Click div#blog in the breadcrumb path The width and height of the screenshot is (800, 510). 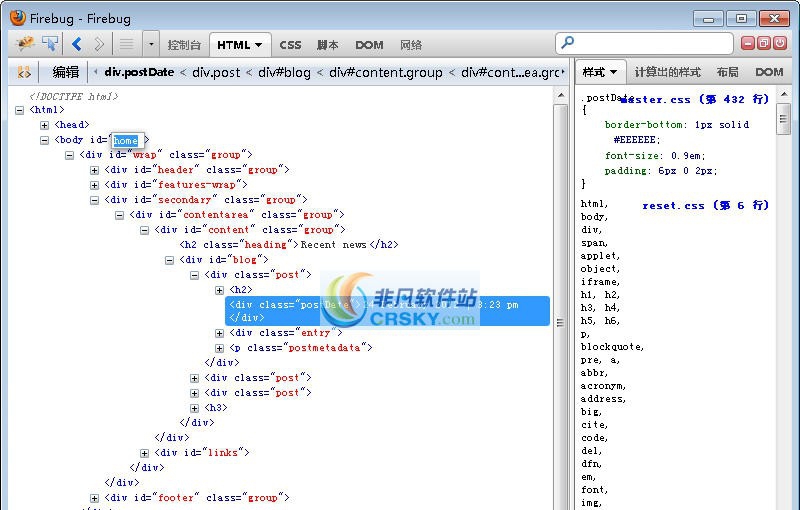click(x=284, y=72)
